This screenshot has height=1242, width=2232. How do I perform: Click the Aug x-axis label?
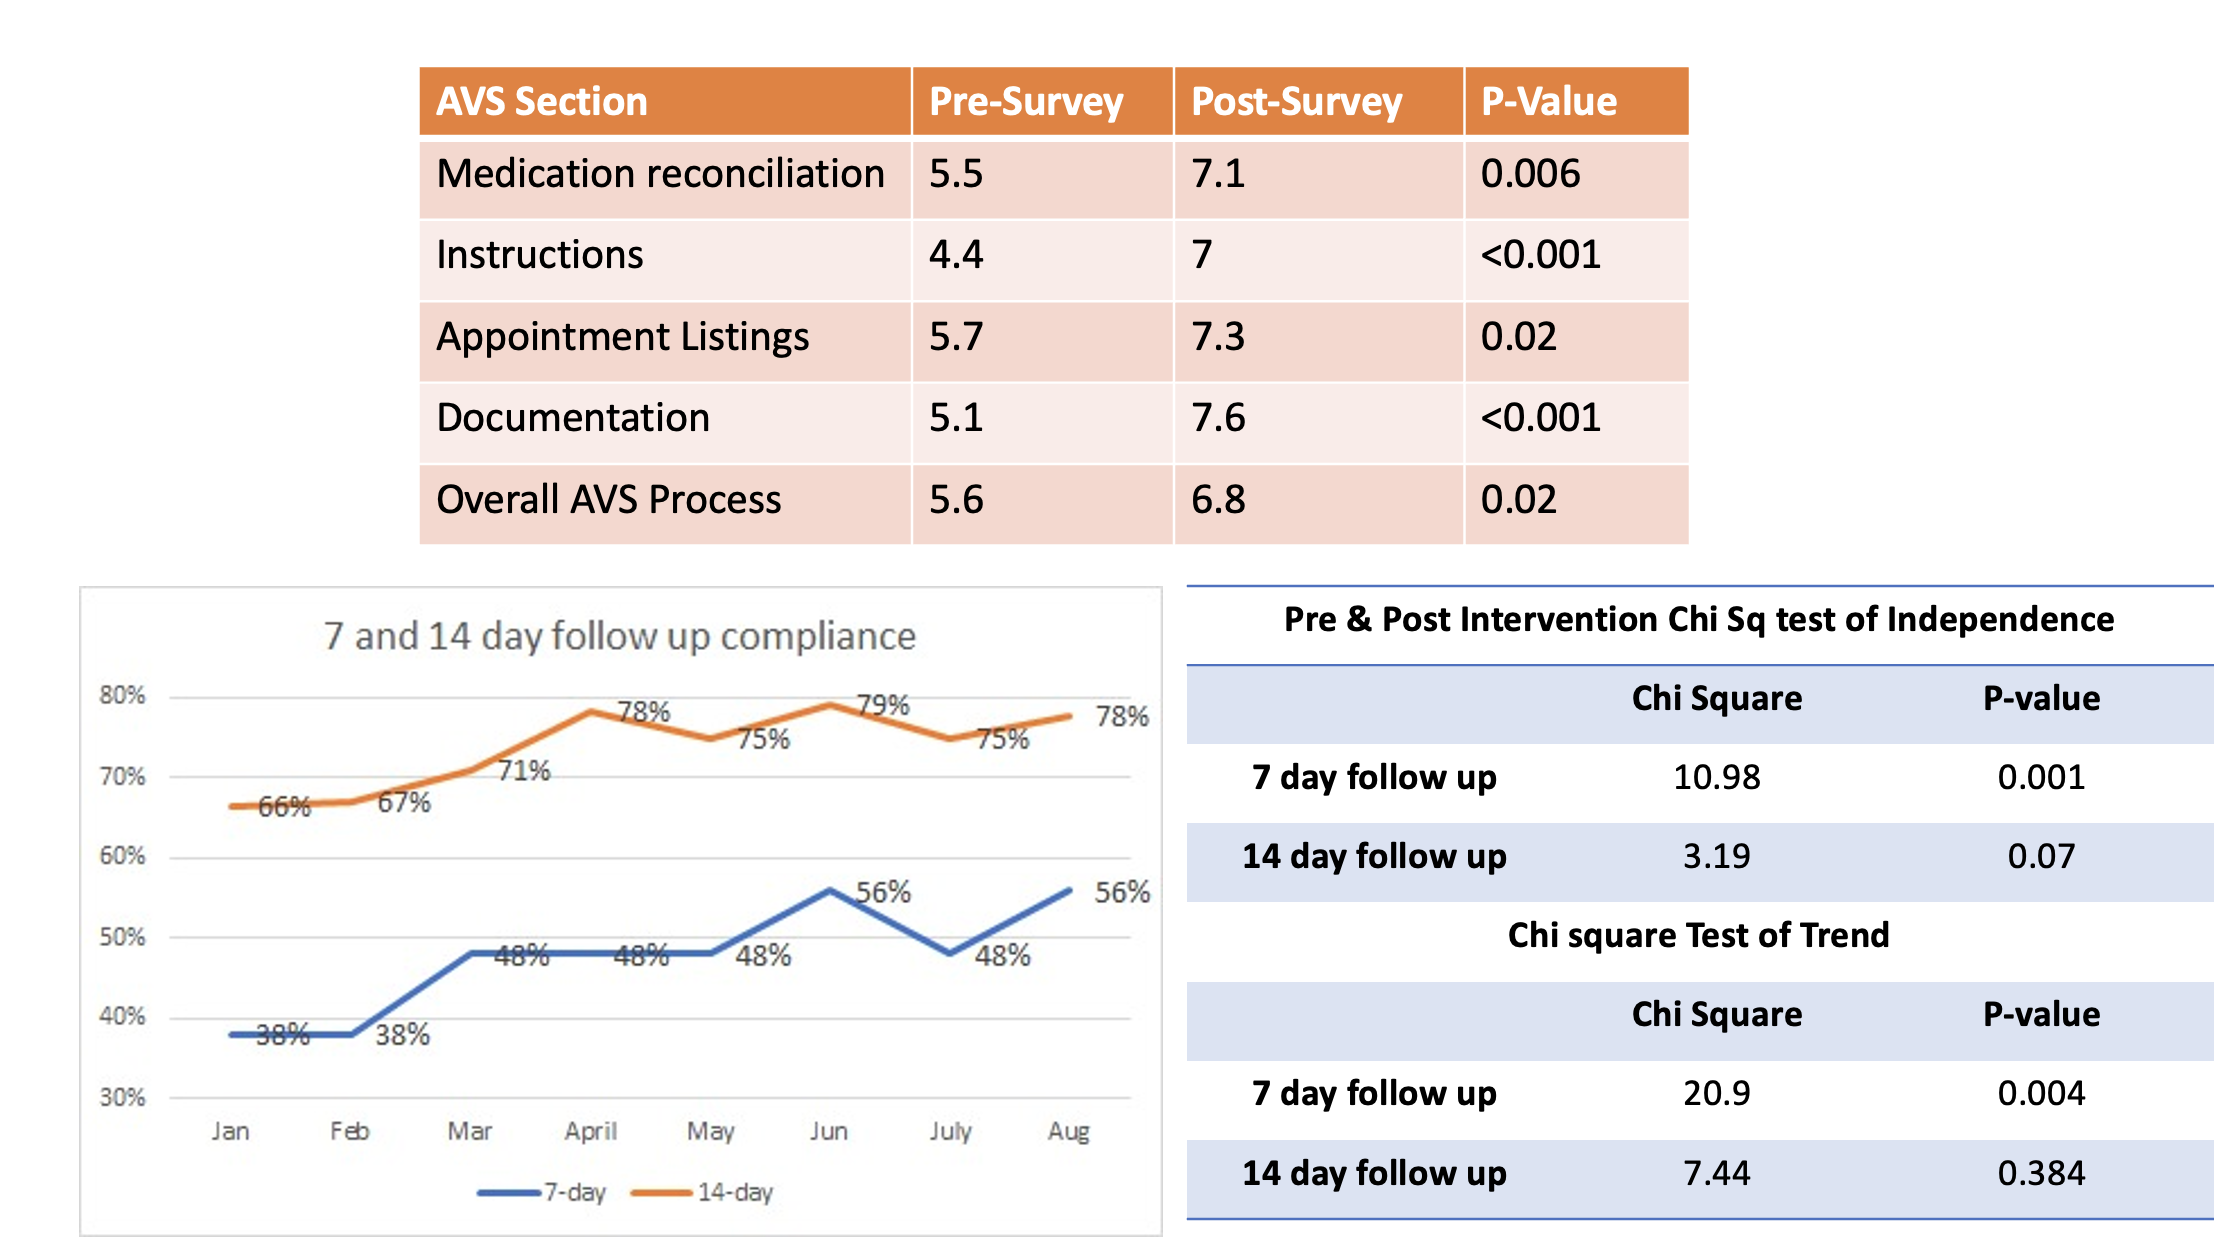tap(1068, 1131)
